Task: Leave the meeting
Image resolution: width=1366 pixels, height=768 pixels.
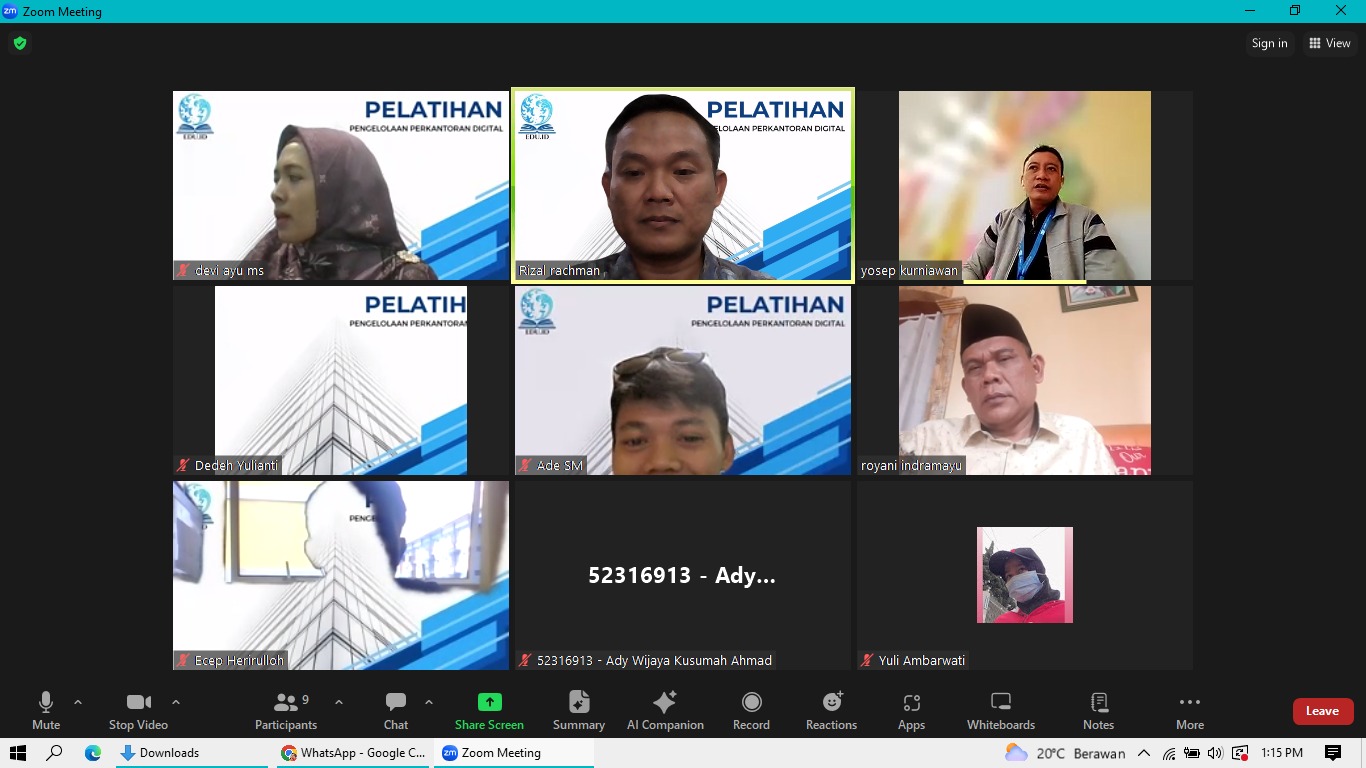Action: [x=1323, y=710]
